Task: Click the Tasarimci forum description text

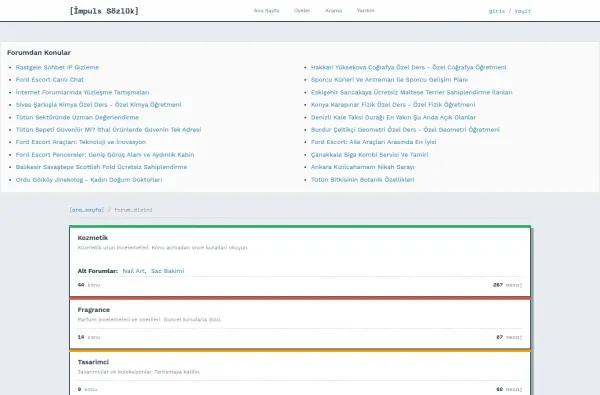Action: [x=139, y=372]
